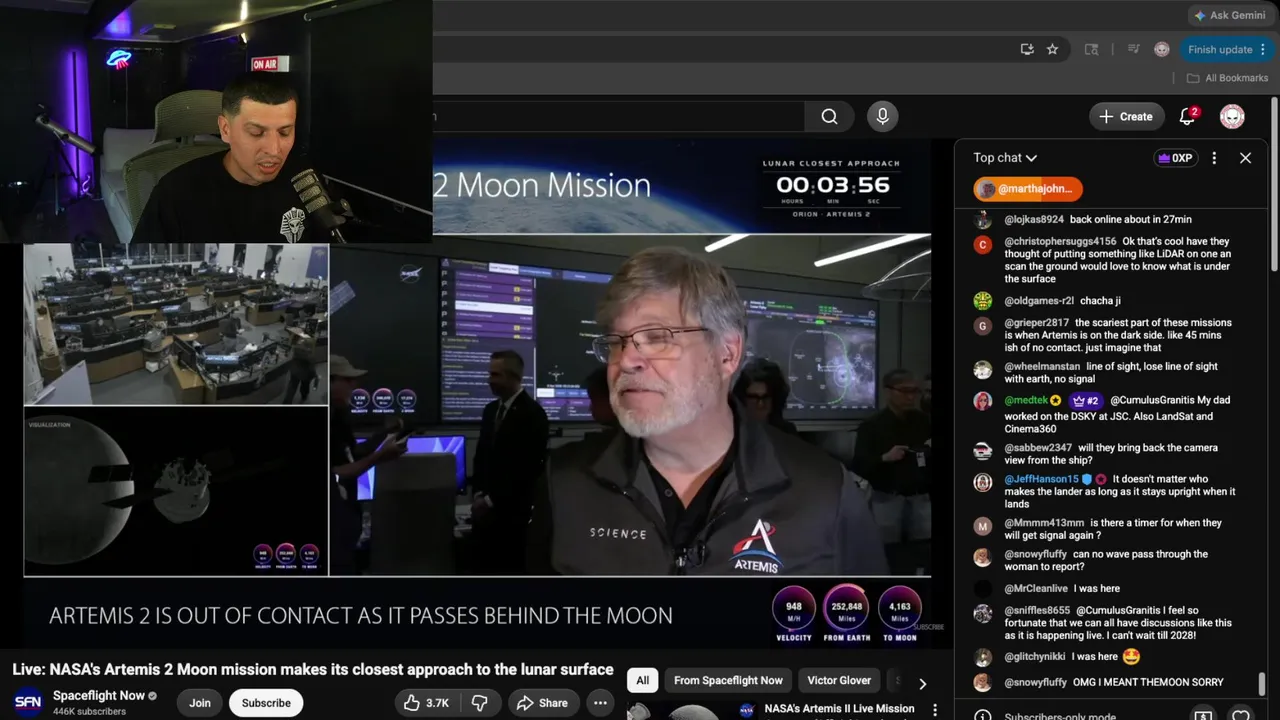Click the YouTube search magnifier button

click(829, 116)
